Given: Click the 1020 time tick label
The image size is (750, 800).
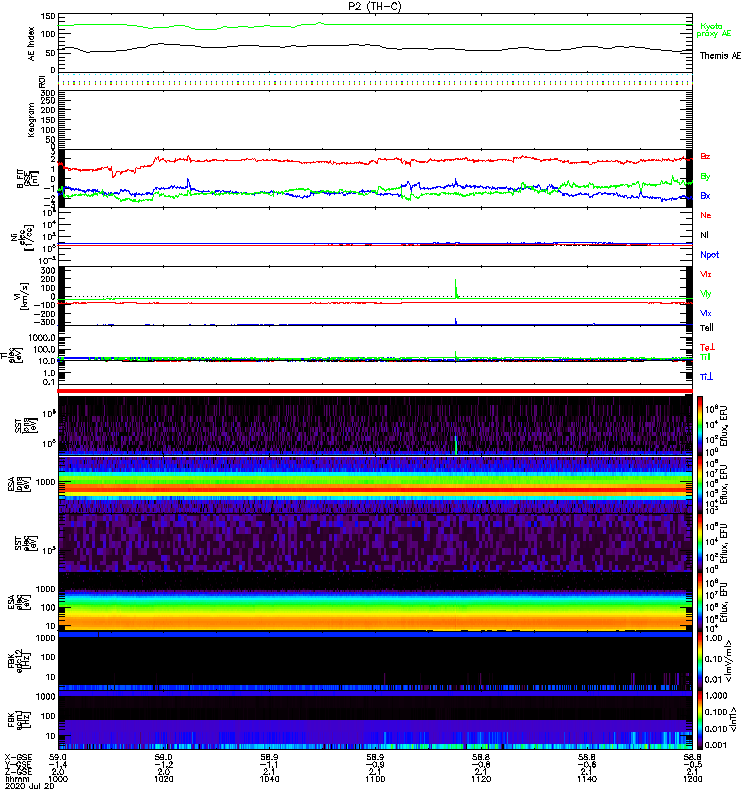Looking at the screenshot, I should pos(163,779).
